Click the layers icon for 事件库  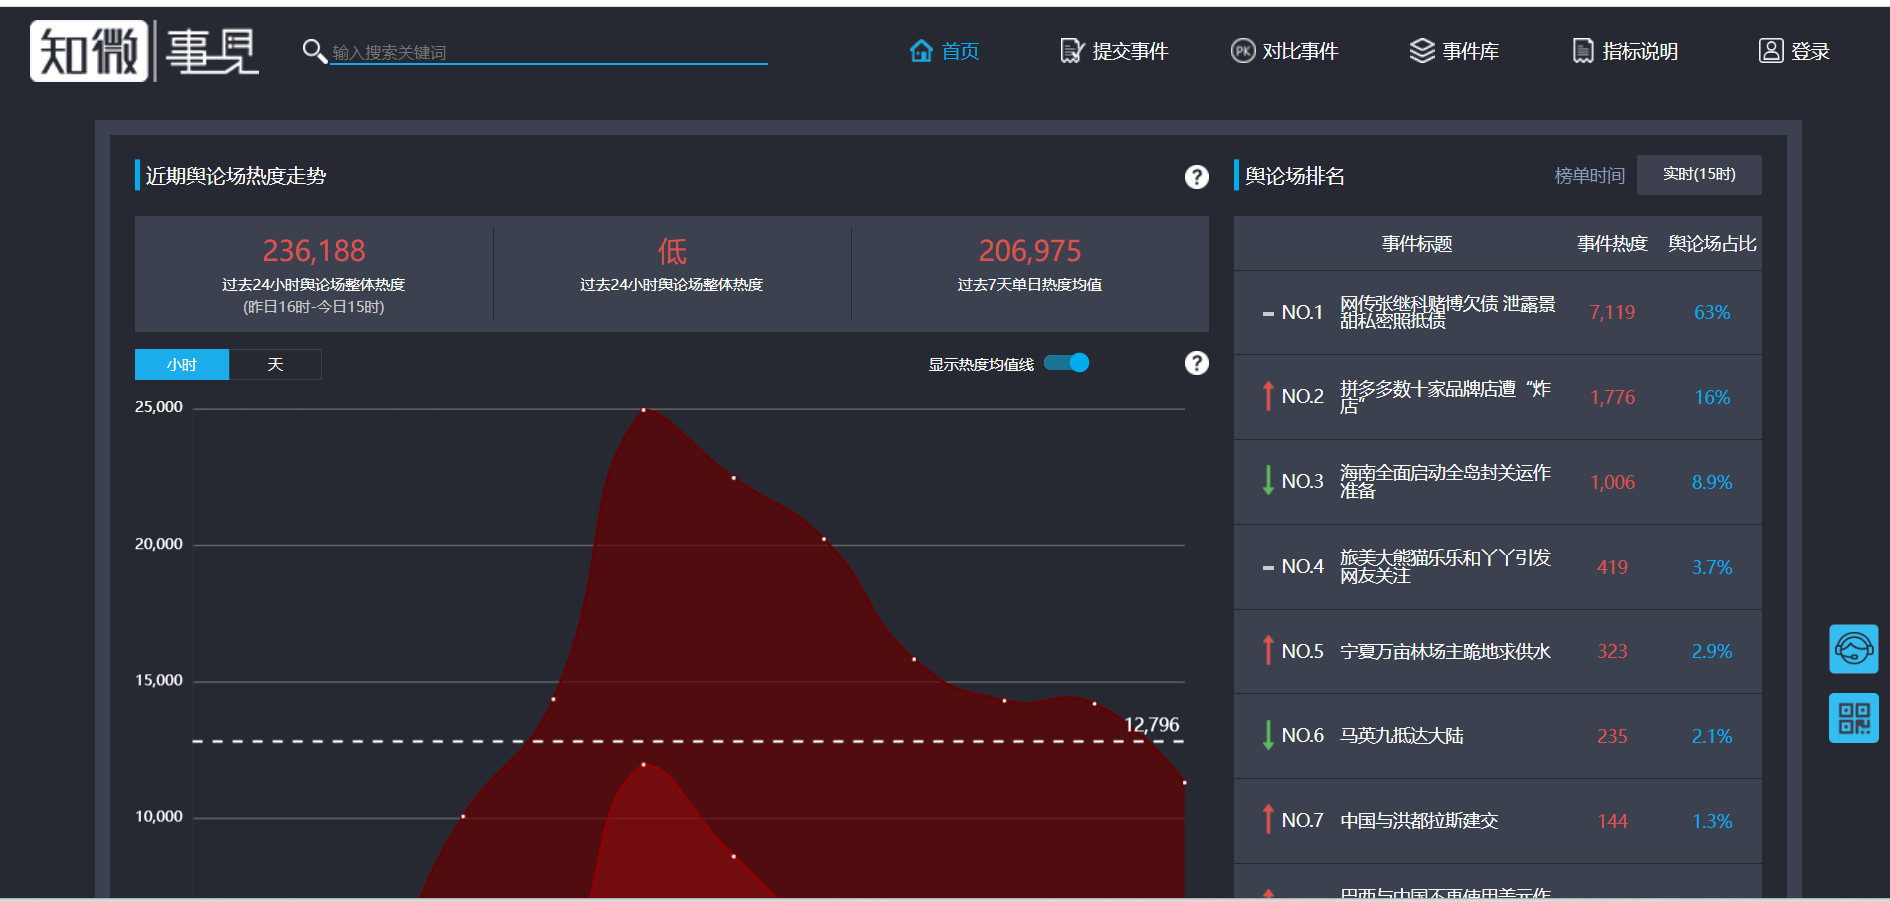tap(1422, 51)
